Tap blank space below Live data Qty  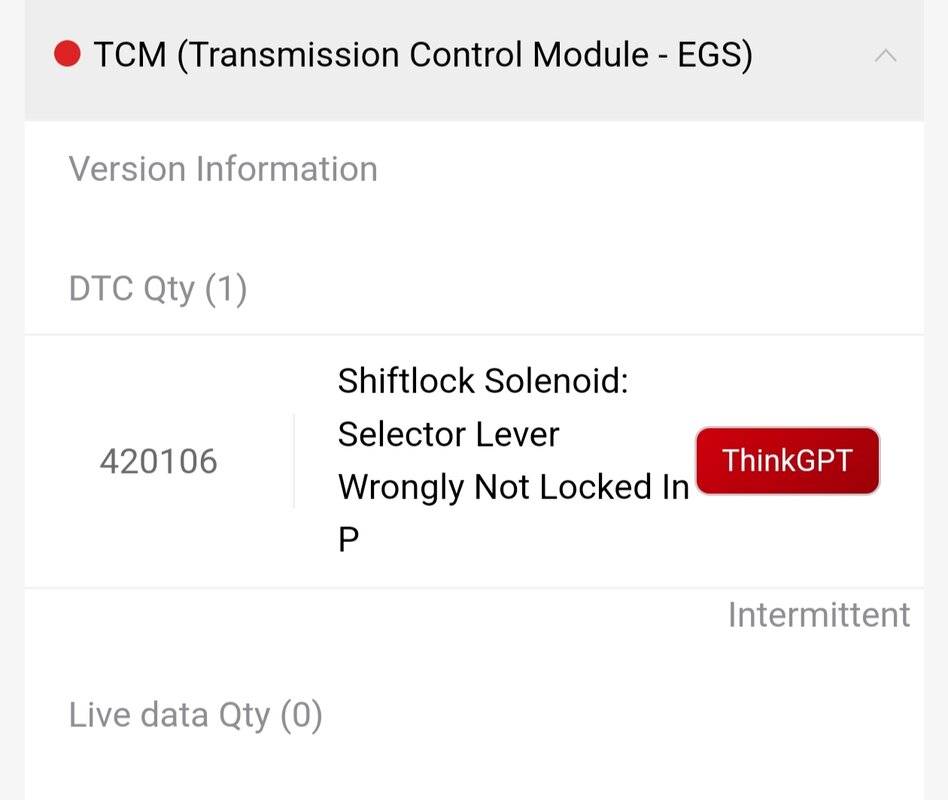coord(474,771)
